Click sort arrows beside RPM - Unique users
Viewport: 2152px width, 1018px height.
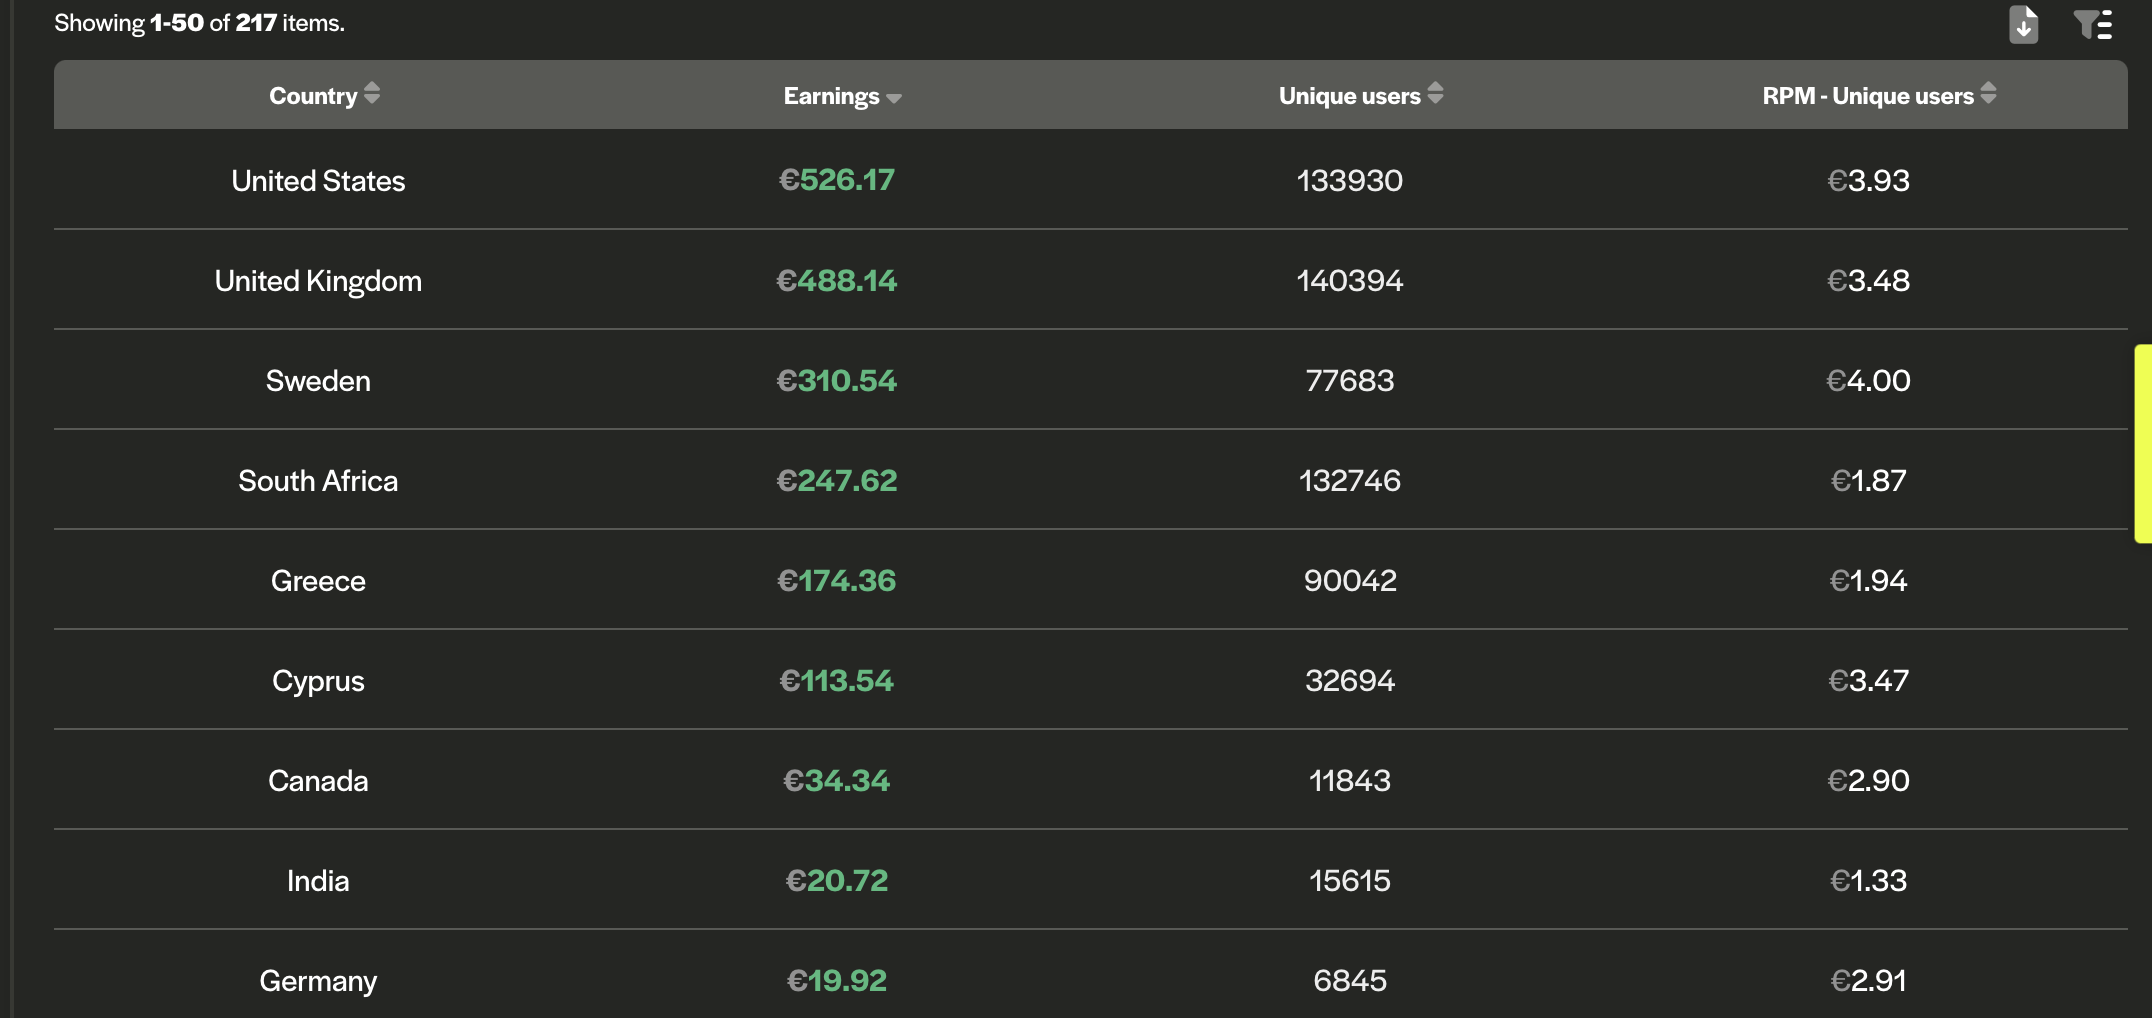[1988, 94]
